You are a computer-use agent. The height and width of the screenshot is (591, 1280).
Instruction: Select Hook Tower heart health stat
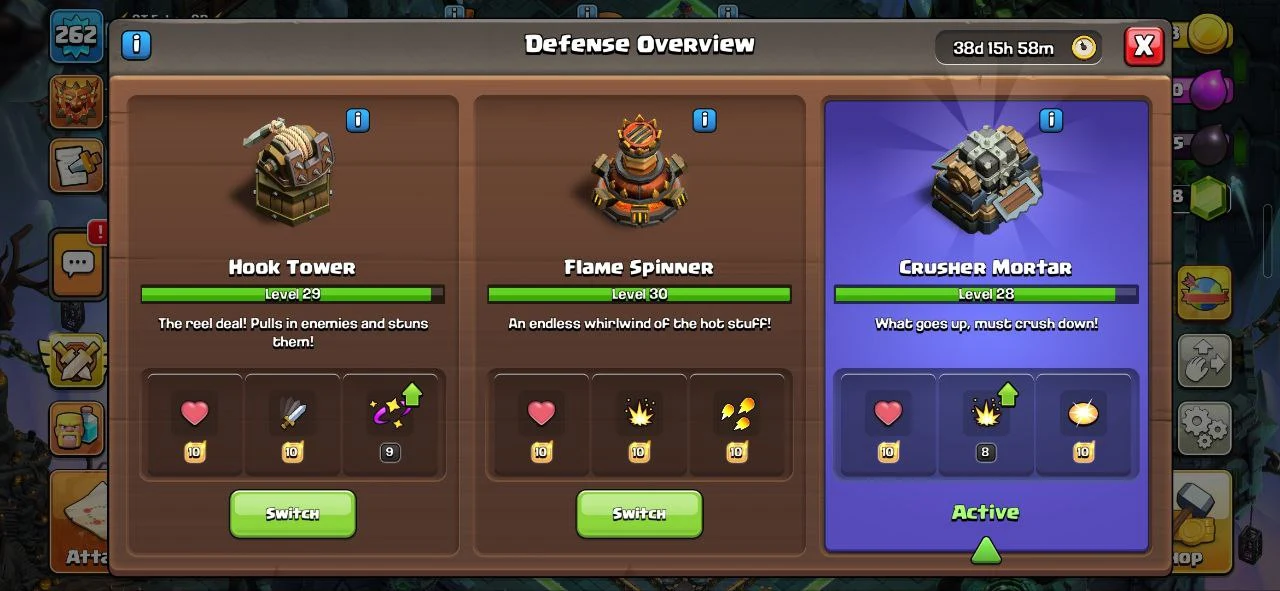[195, 424]
